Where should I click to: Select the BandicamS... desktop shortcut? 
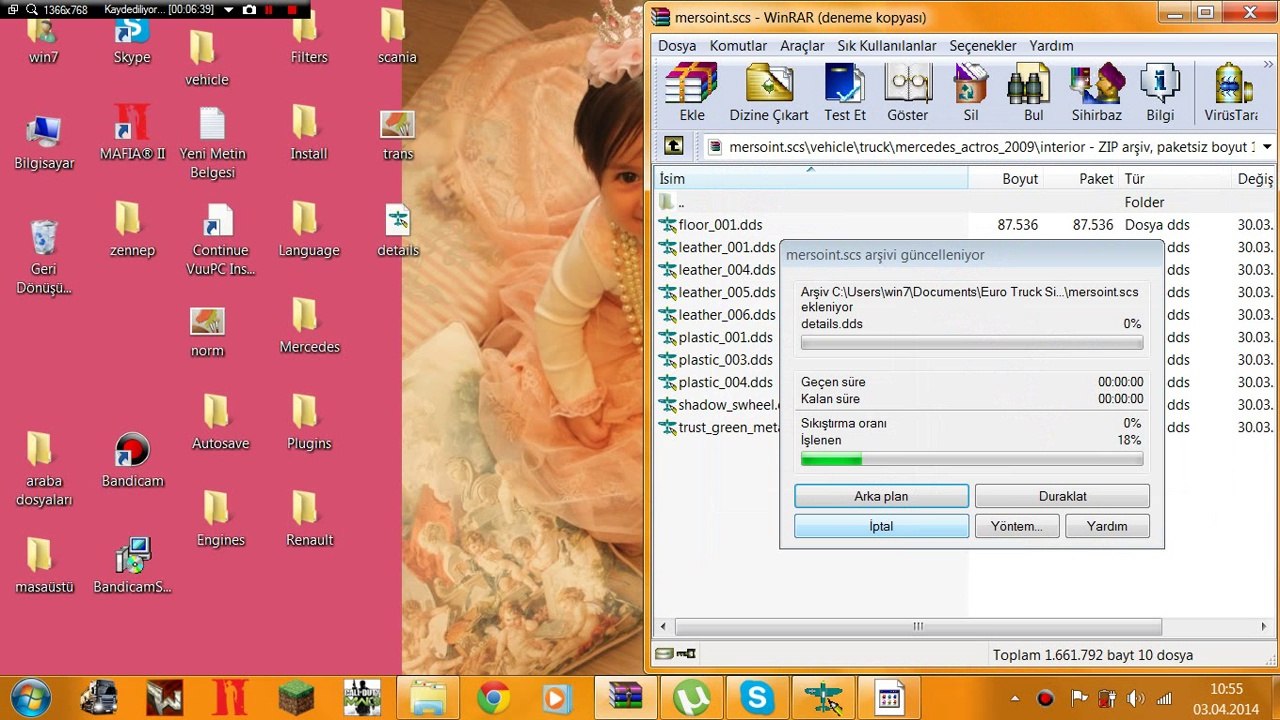[132, 565]
